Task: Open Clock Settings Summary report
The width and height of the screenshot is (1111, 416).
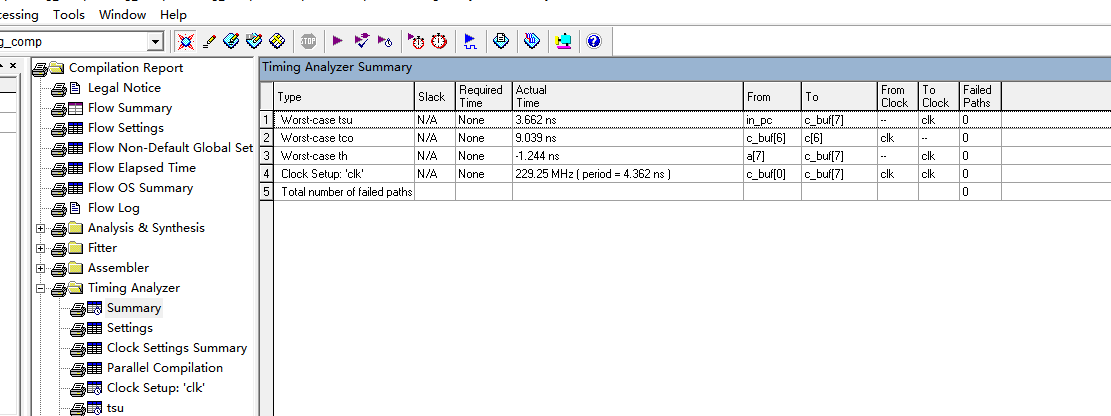Action: 176,348
